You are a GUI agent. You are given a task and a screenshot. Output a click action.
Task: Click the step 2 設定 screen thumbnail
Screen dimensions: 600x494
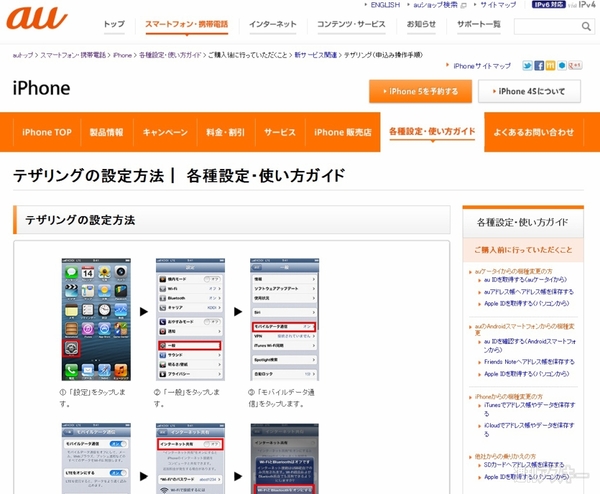[190, 319]
